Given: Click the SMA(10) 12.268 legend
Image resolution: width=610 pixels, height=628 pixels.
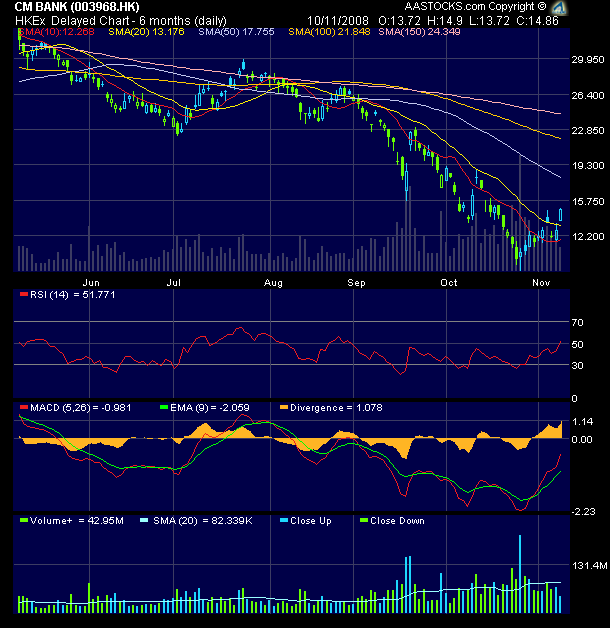Looking at the screenshot, I should click(x=56, y=32).
